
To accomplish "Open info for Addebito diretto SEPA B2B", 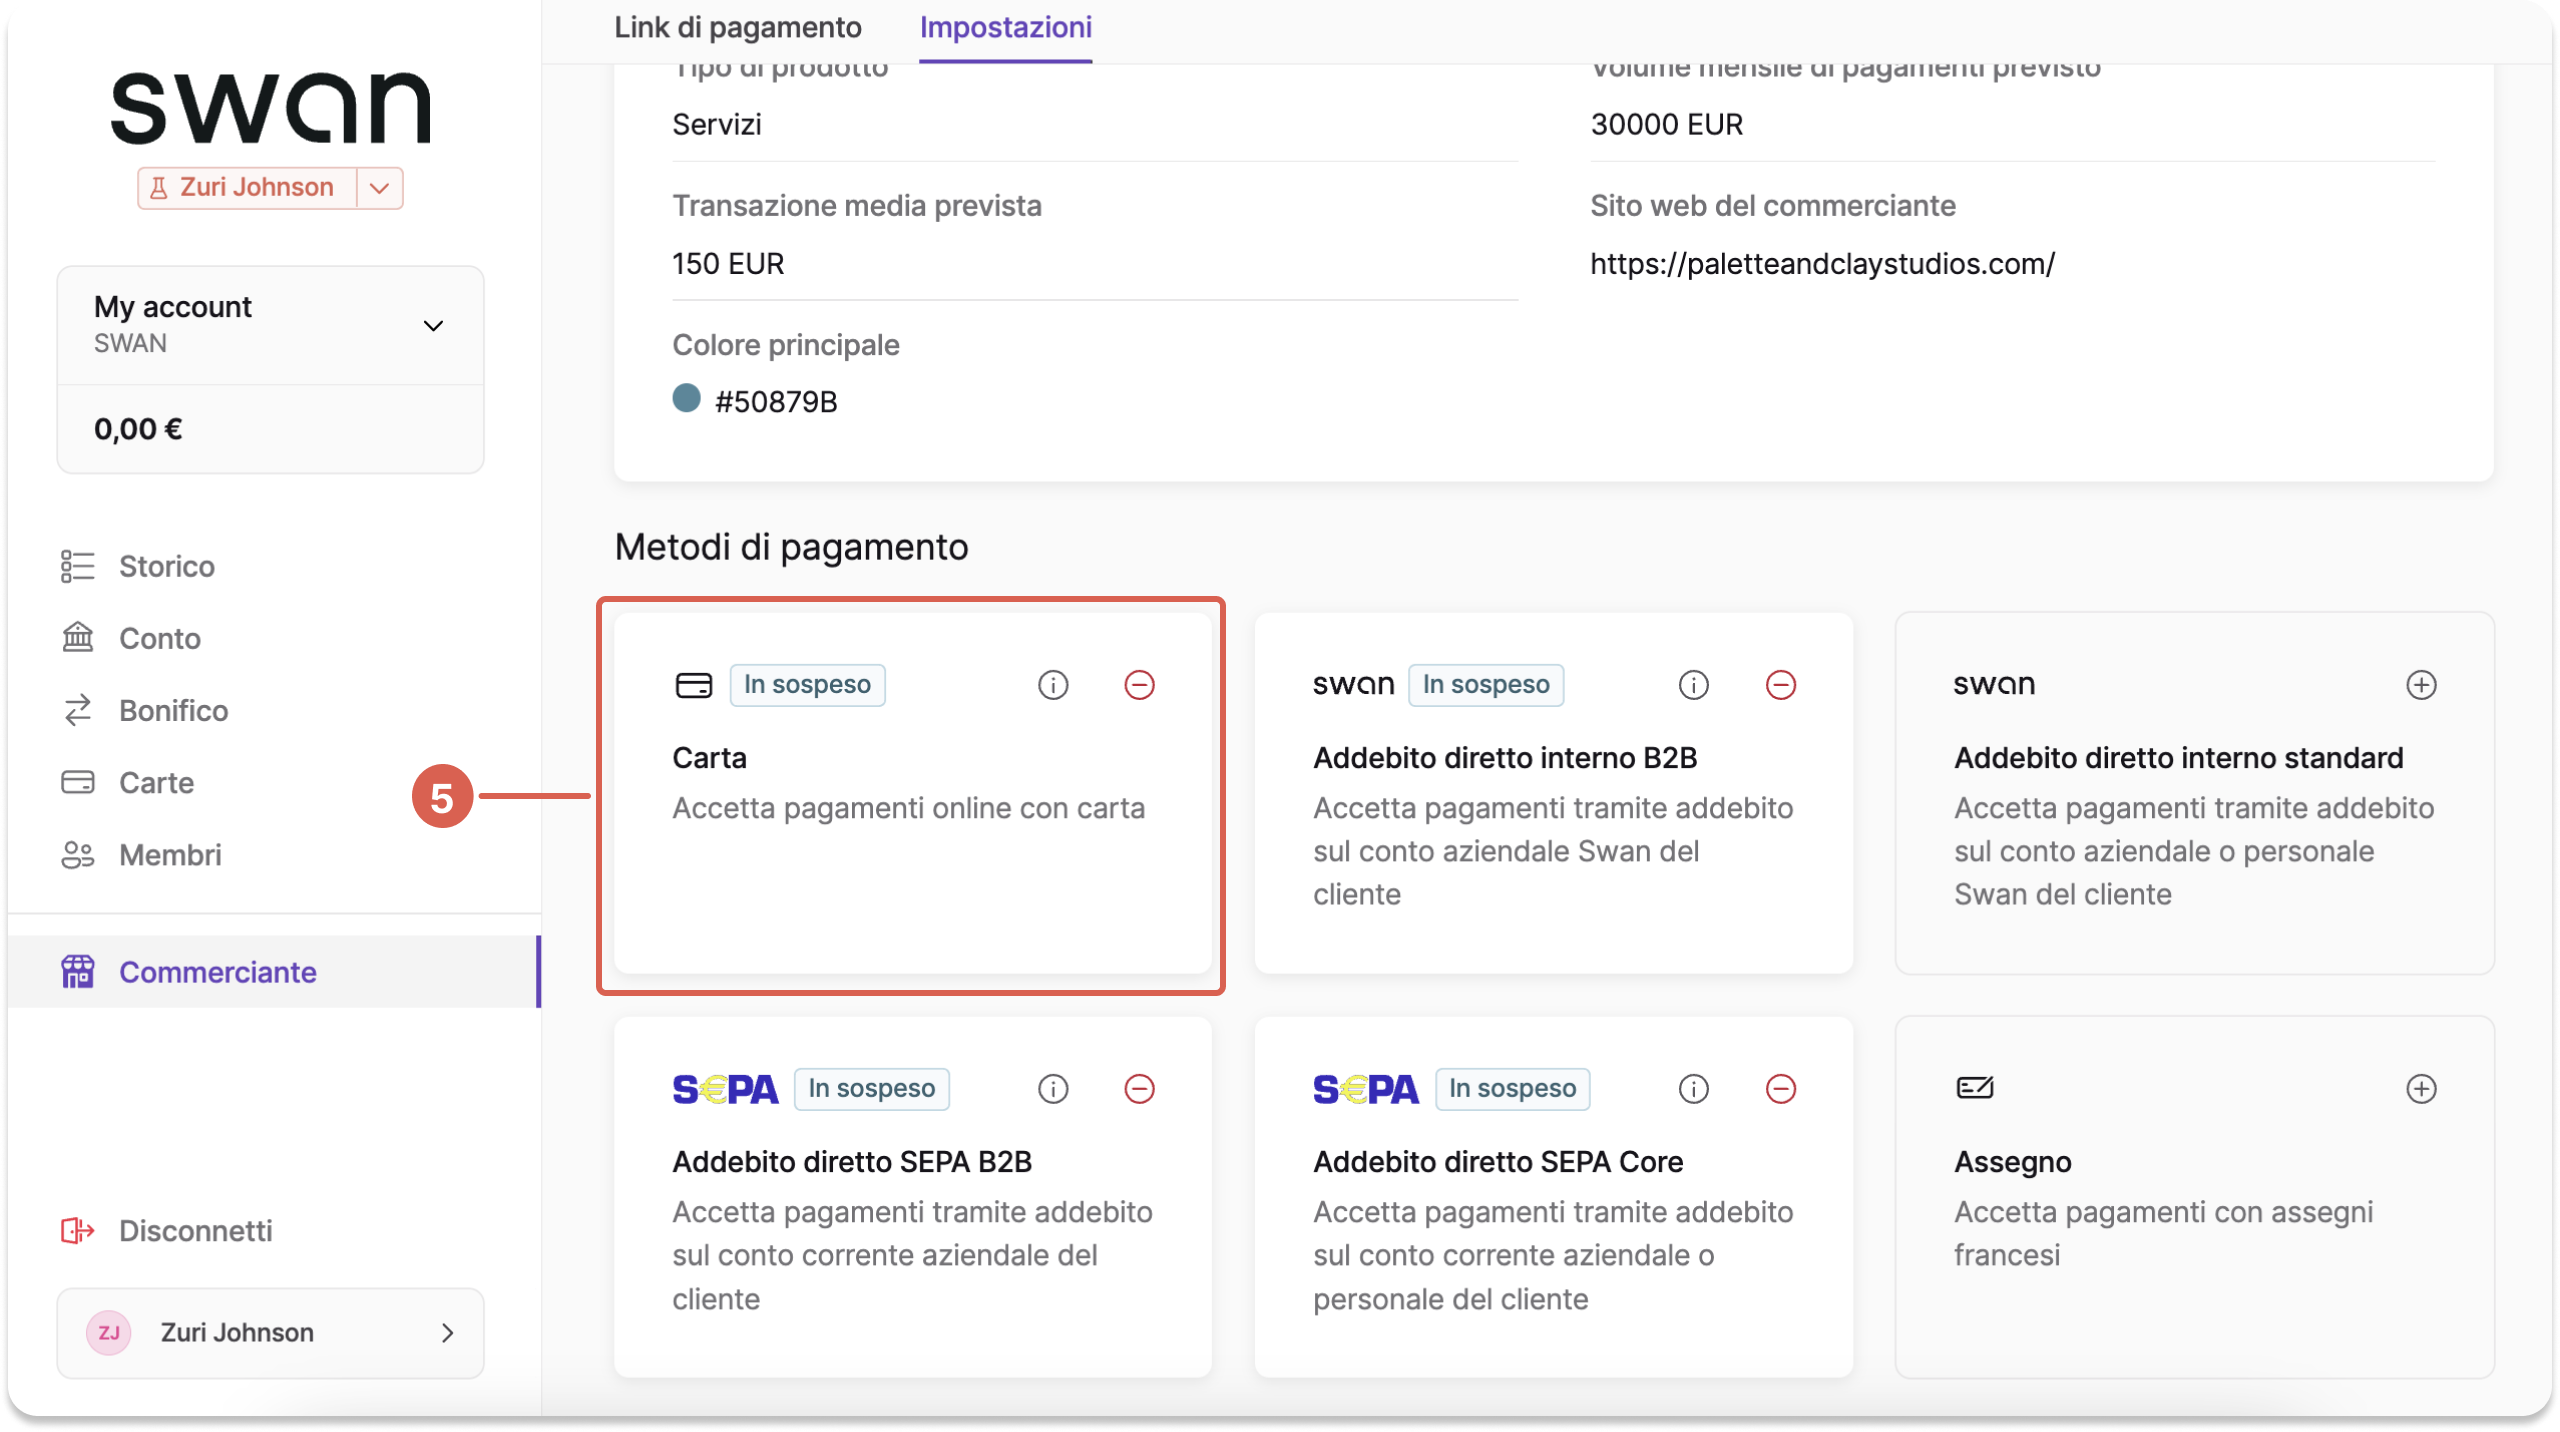I will pyautogui.click(x=1052, y=1089).
